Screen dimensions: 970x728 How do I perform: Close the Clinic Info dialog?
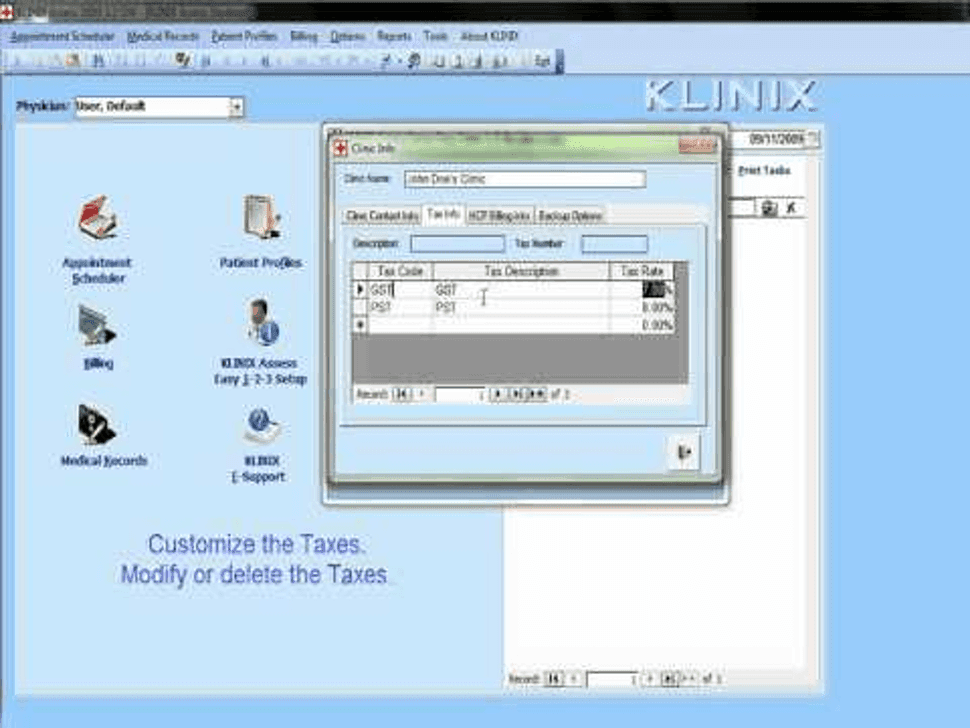(696, 146)
